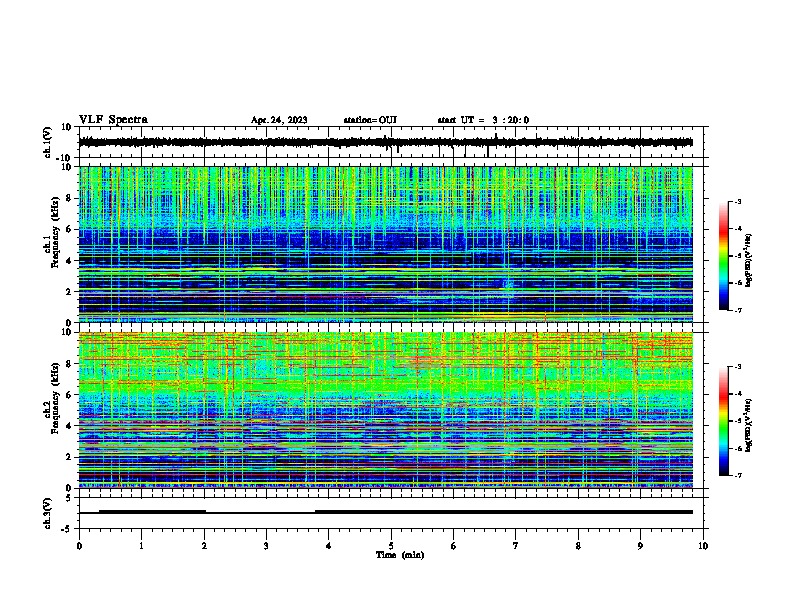Click the ch.1 'Frequency (kHz)' axis label

click(56, 232)
